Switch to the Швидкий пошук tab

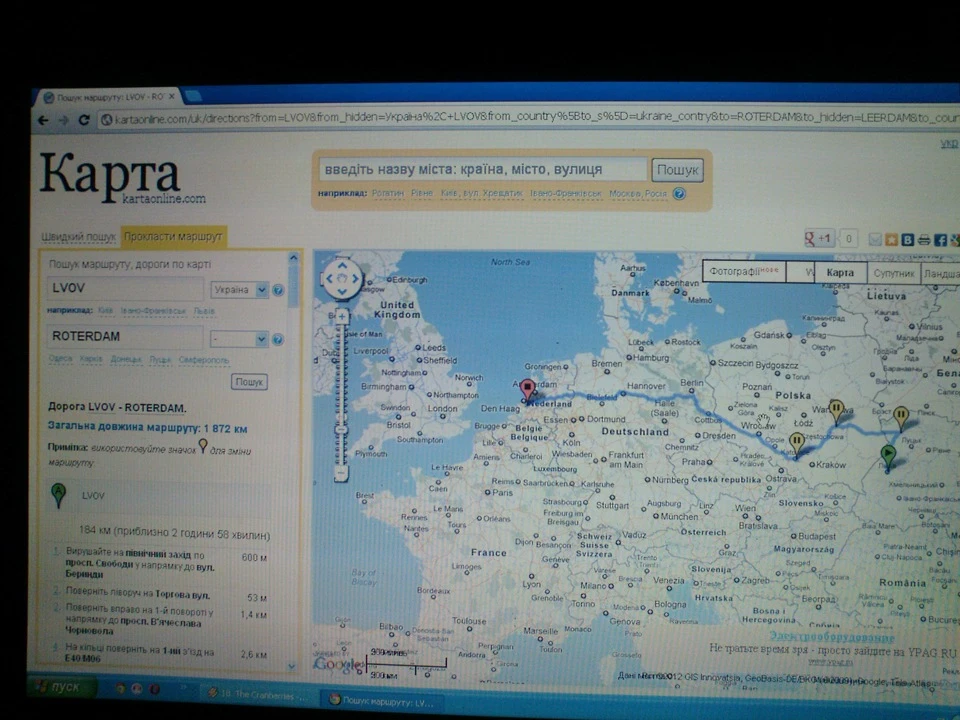(78, 237)
